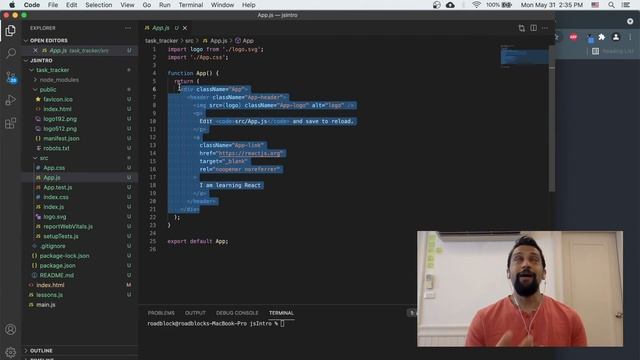
Task: Click the split editor icon
Action: point(533,28)
